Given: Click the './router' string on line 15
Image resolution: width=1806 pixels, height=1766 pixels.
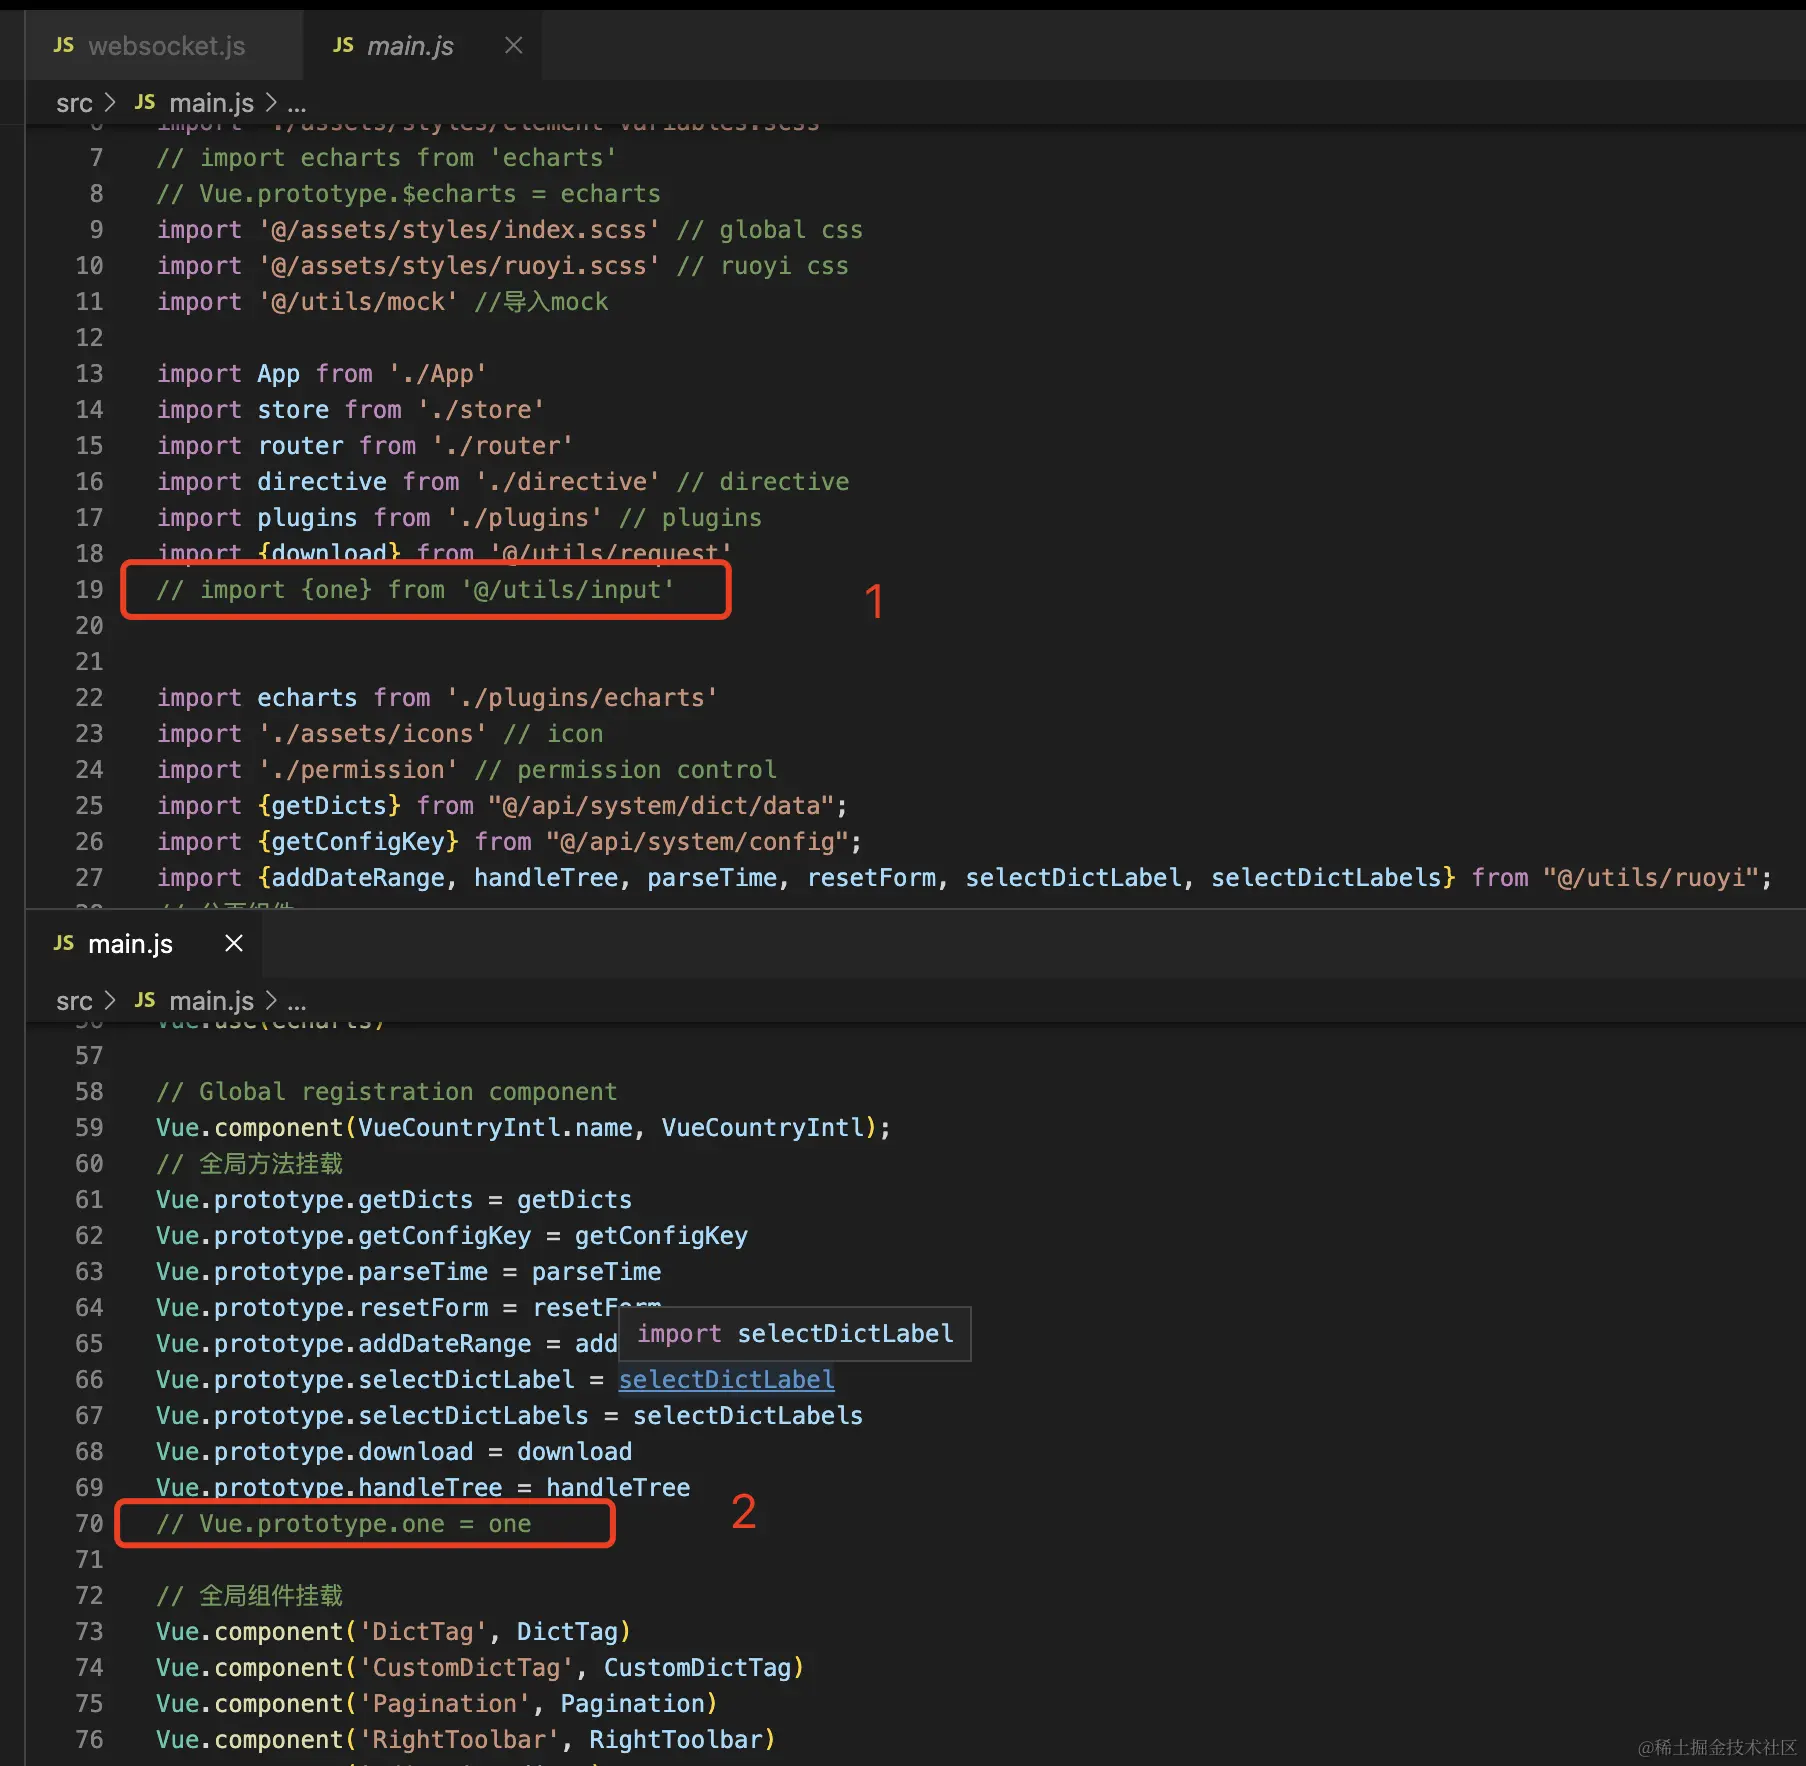Looking at the screenshot, I should [502, 446].
